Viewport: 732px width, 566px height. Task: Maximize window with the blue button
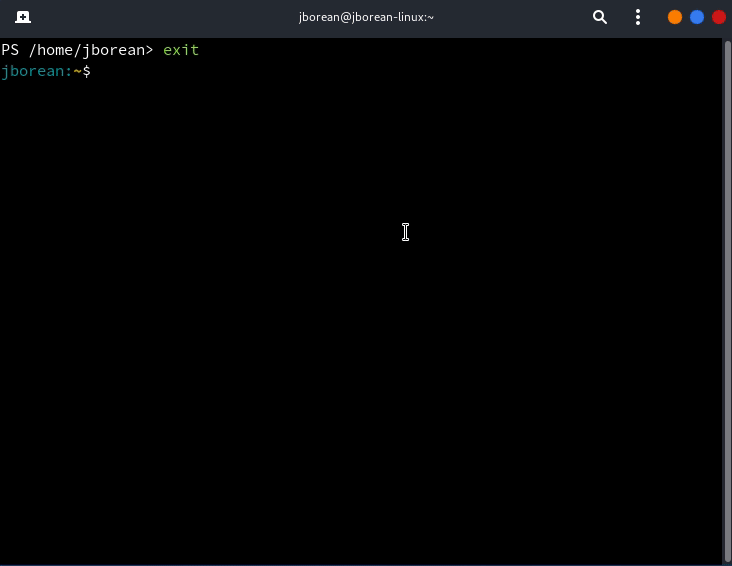[x=697, y=17]
